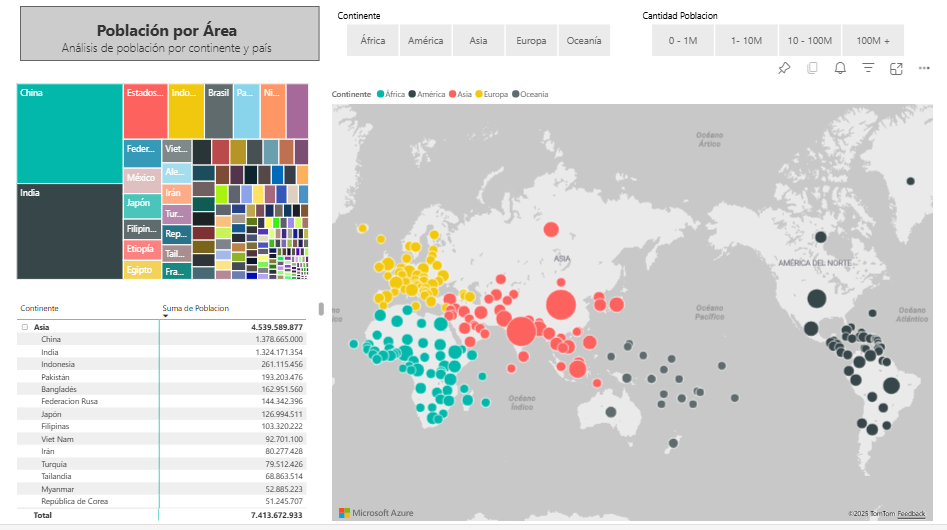Click the copy visual icon

point(812,68)
